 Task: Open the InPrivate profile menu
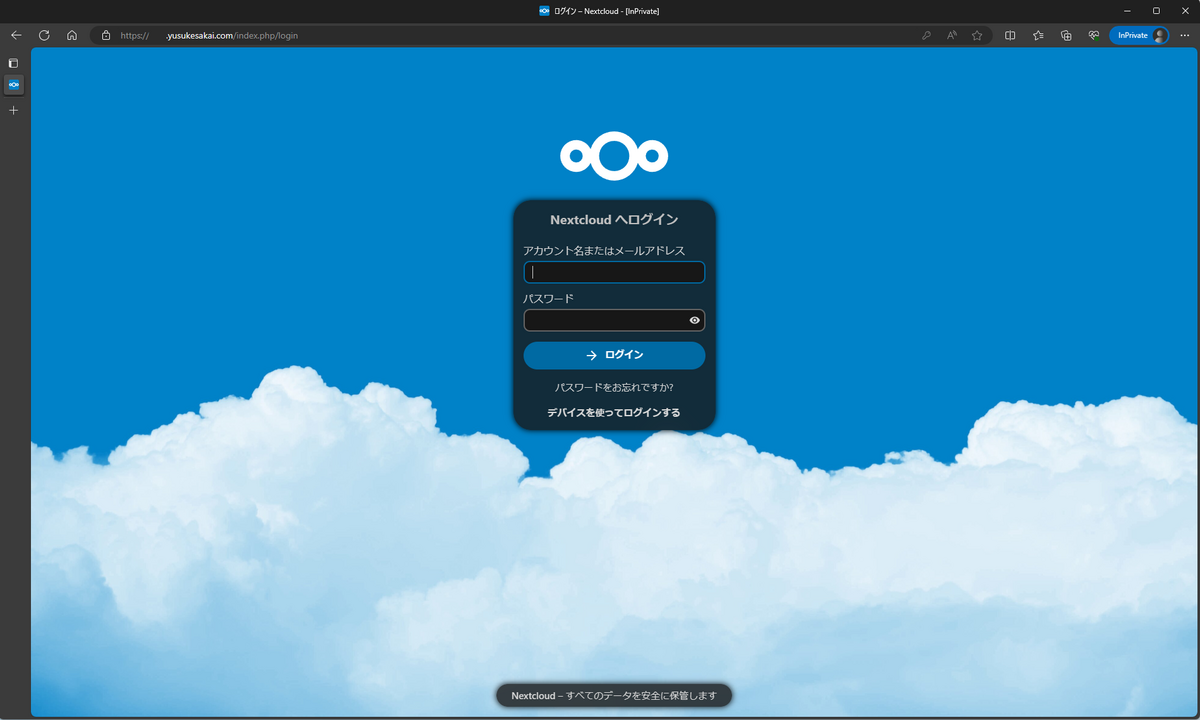point(1139,35)
